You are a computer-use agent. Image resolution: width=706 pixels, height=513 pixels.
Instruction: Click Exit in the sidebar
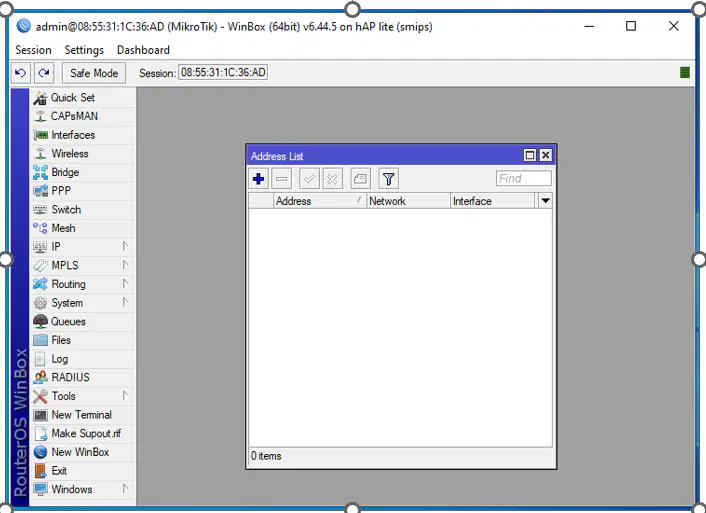[83, 471]
